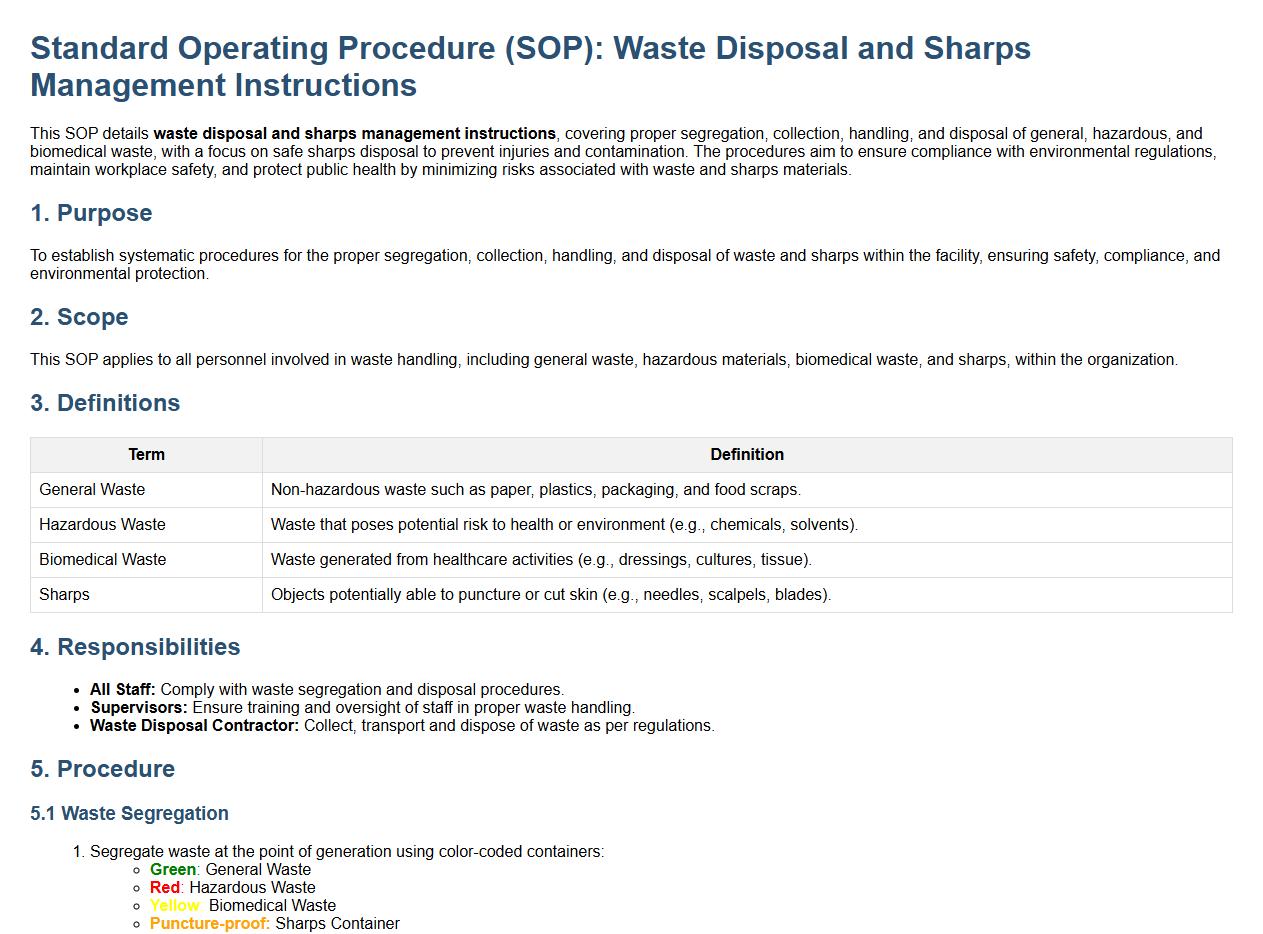
Task: Select the '5.1 Waste Segregation' subheading
Action: 129,814
